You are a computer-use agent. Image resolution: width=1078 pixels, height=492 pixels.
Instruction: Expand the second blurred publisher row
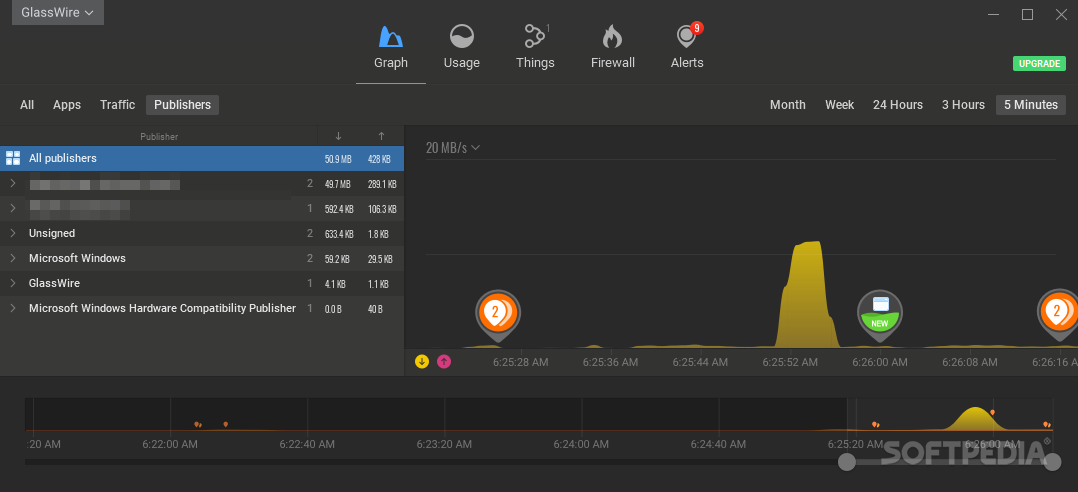[x=12, y=208]
